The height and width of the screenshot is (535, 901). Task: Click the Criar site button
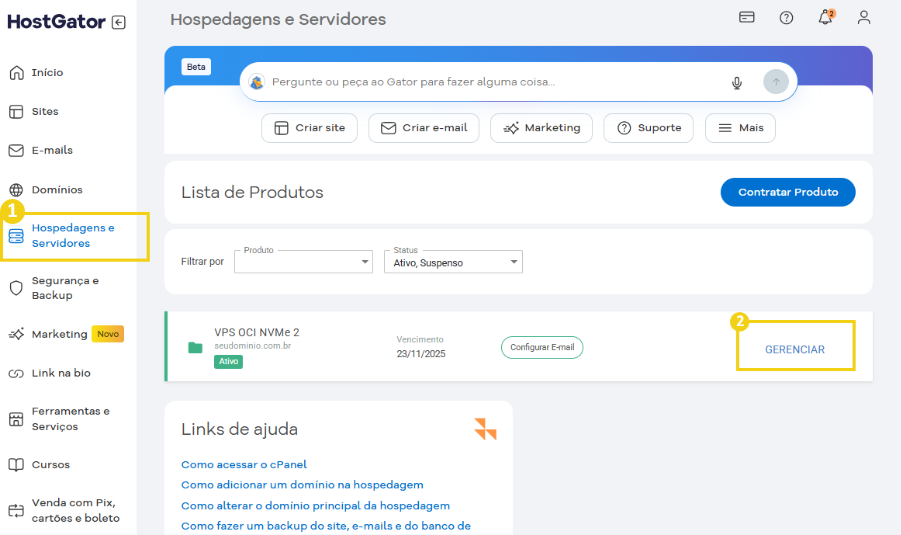click(x=309, y=128)
